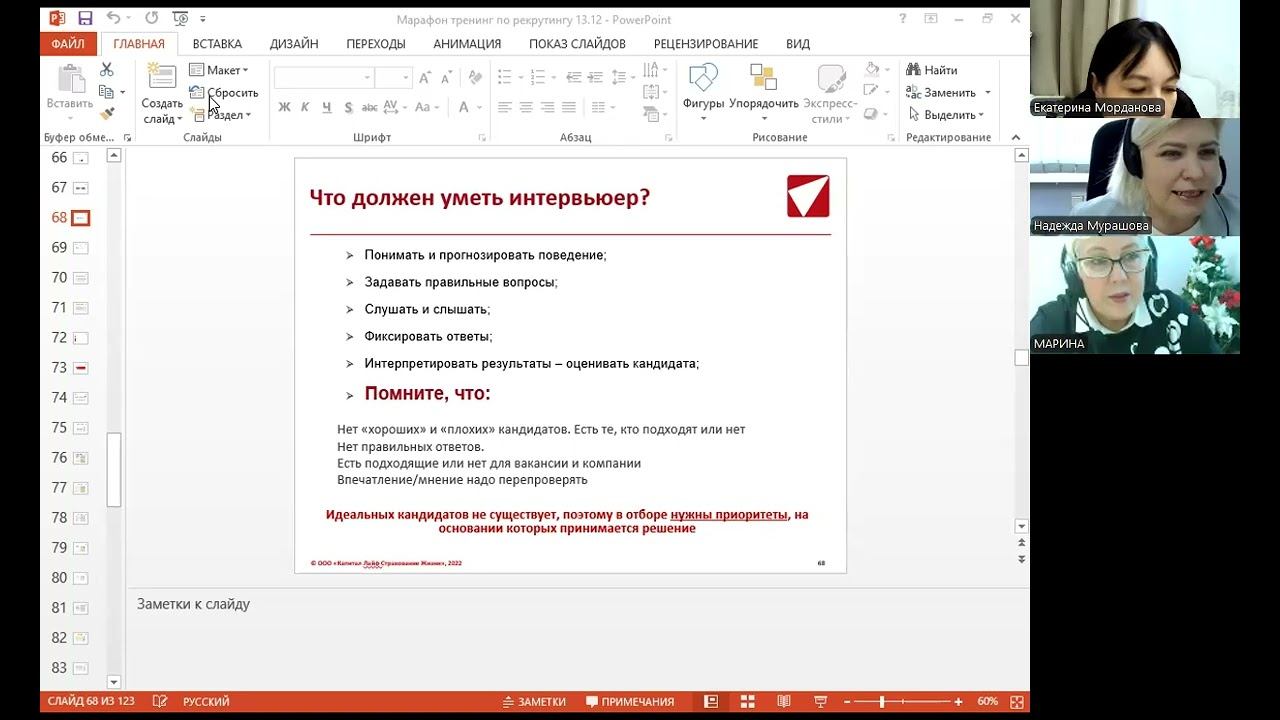Toggle underline Ч formatting
Viewport: 1280px width, 720px height.
pyautogui.click(x=326, y=107)
